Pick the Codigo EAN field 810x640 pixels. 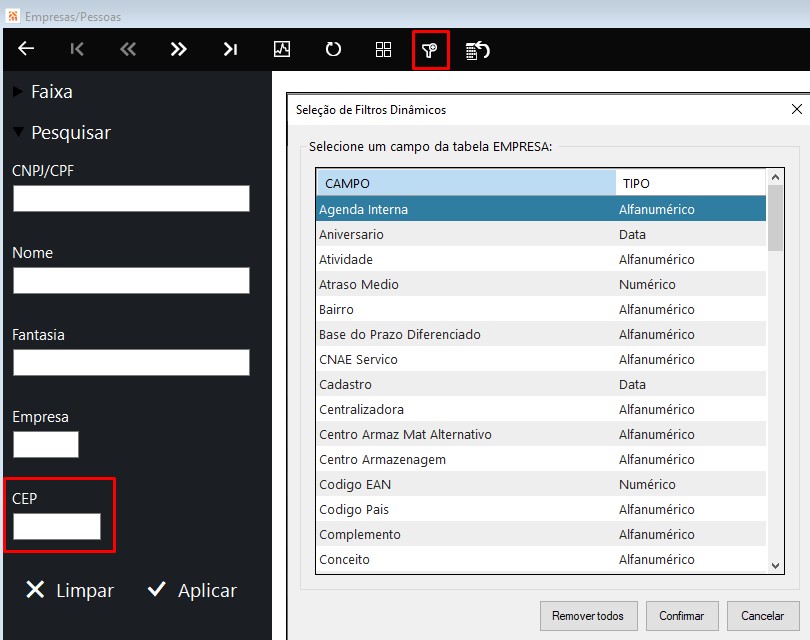pos(541,484)
